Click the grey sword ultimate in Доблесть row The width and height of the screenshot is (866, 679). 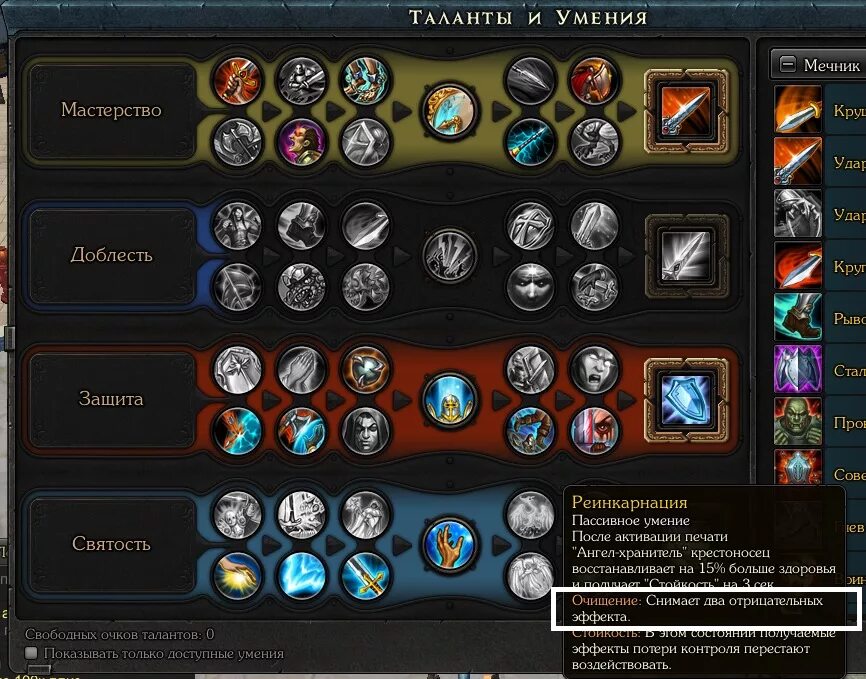coord(687,256)
